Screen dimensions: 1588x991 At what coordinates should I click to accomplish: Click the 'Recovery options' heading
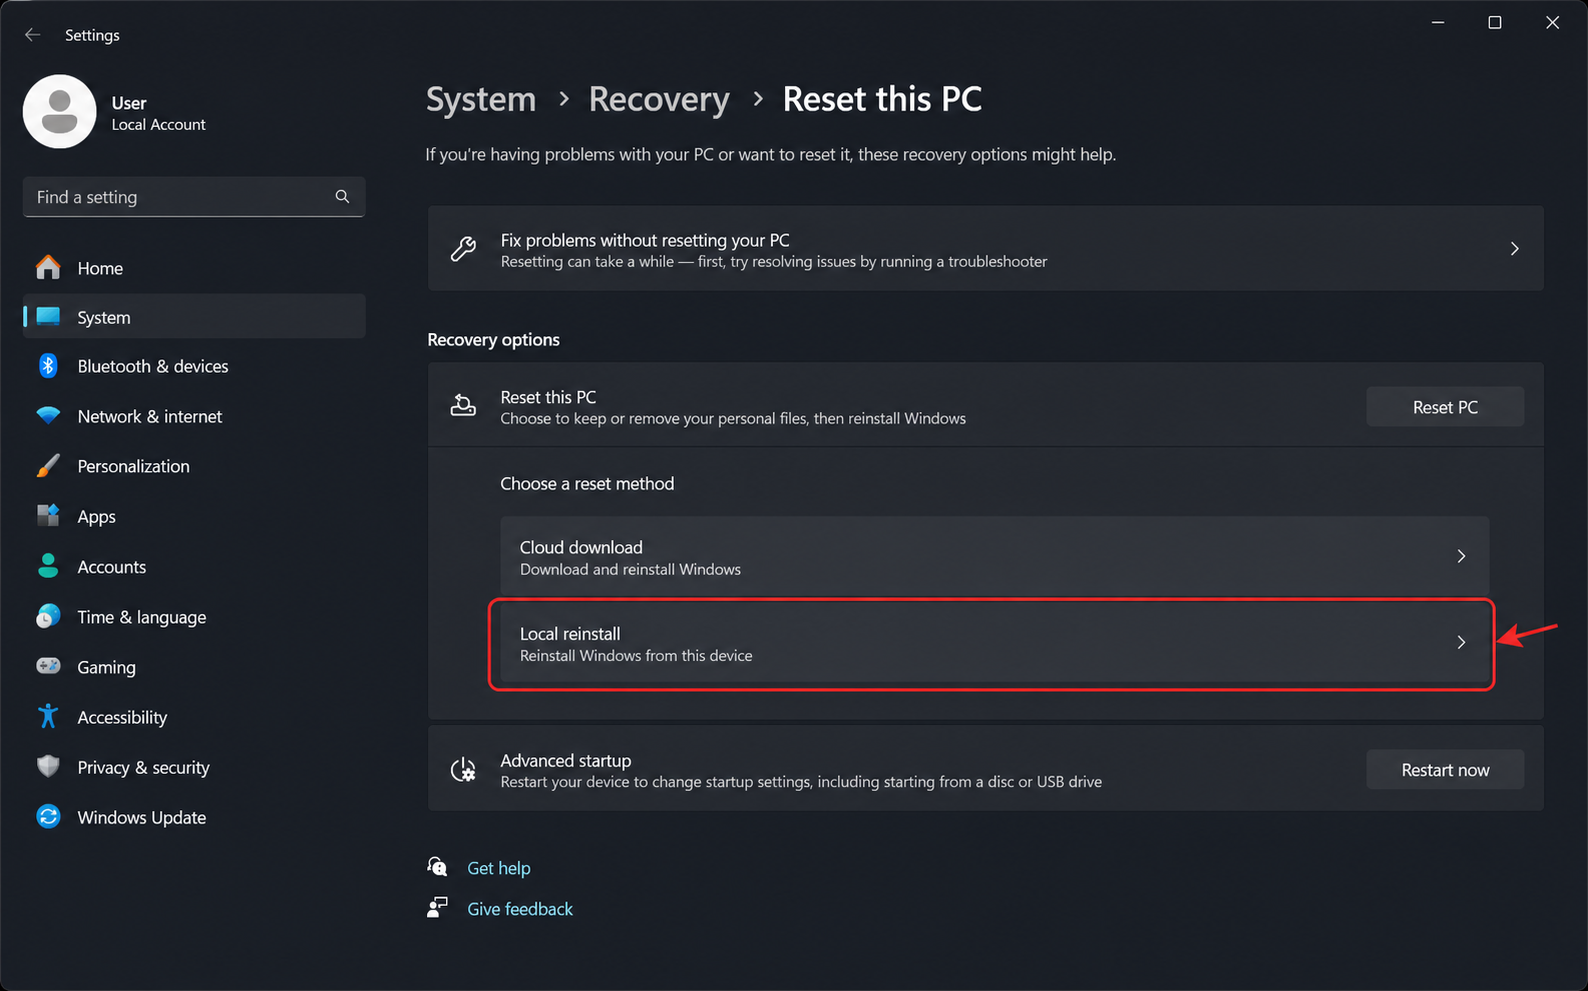(493, 339)
